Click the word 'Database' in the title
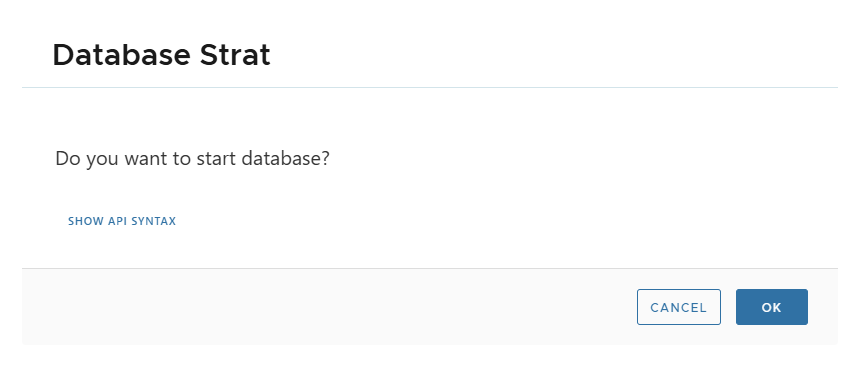This screenshot has width=860, height=368. (x=121, y=55)
